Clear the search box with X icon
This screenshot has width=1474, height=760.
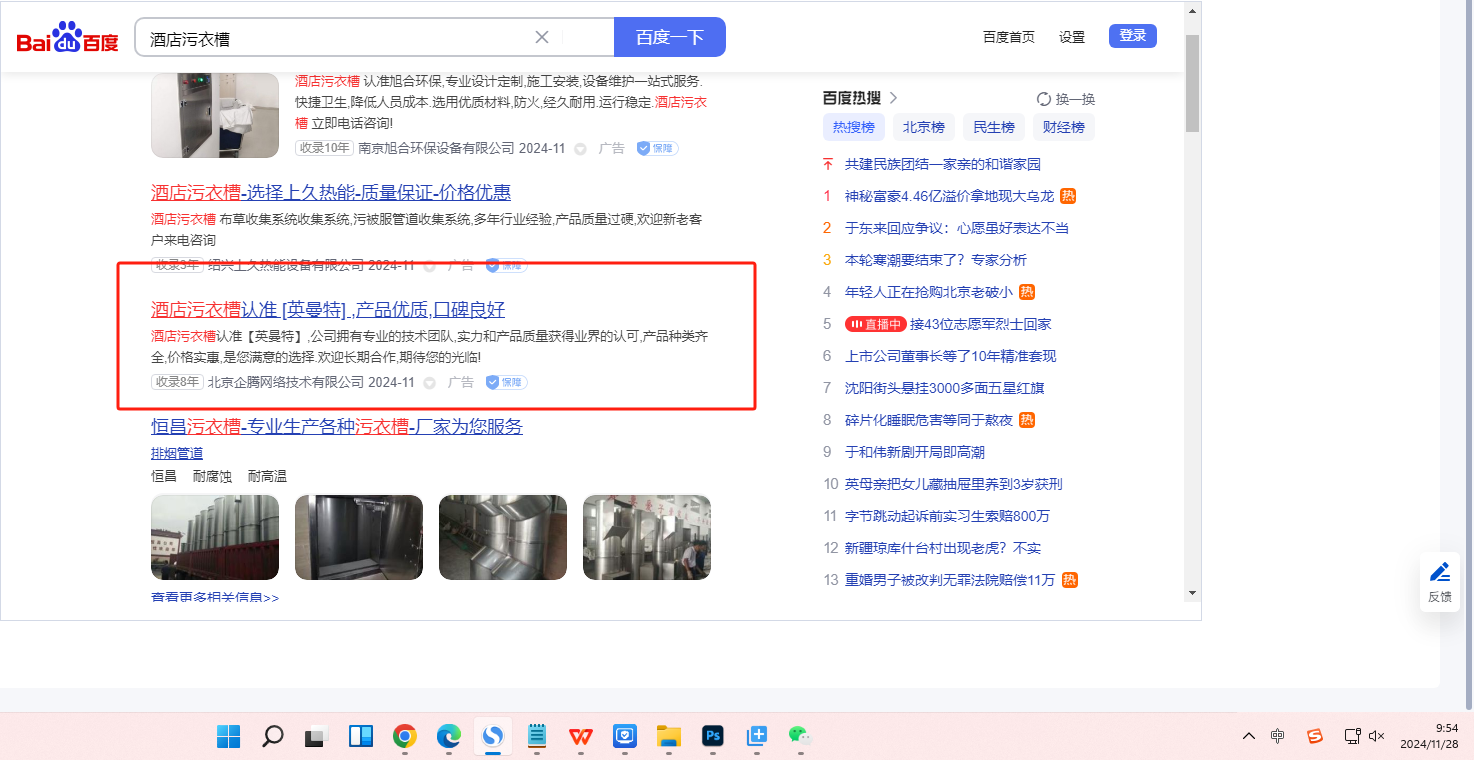542,37
